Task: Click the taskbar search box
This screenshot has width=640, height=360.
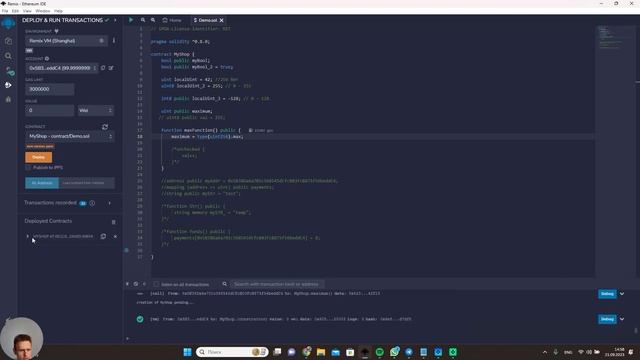Action: tap(232, 352)
